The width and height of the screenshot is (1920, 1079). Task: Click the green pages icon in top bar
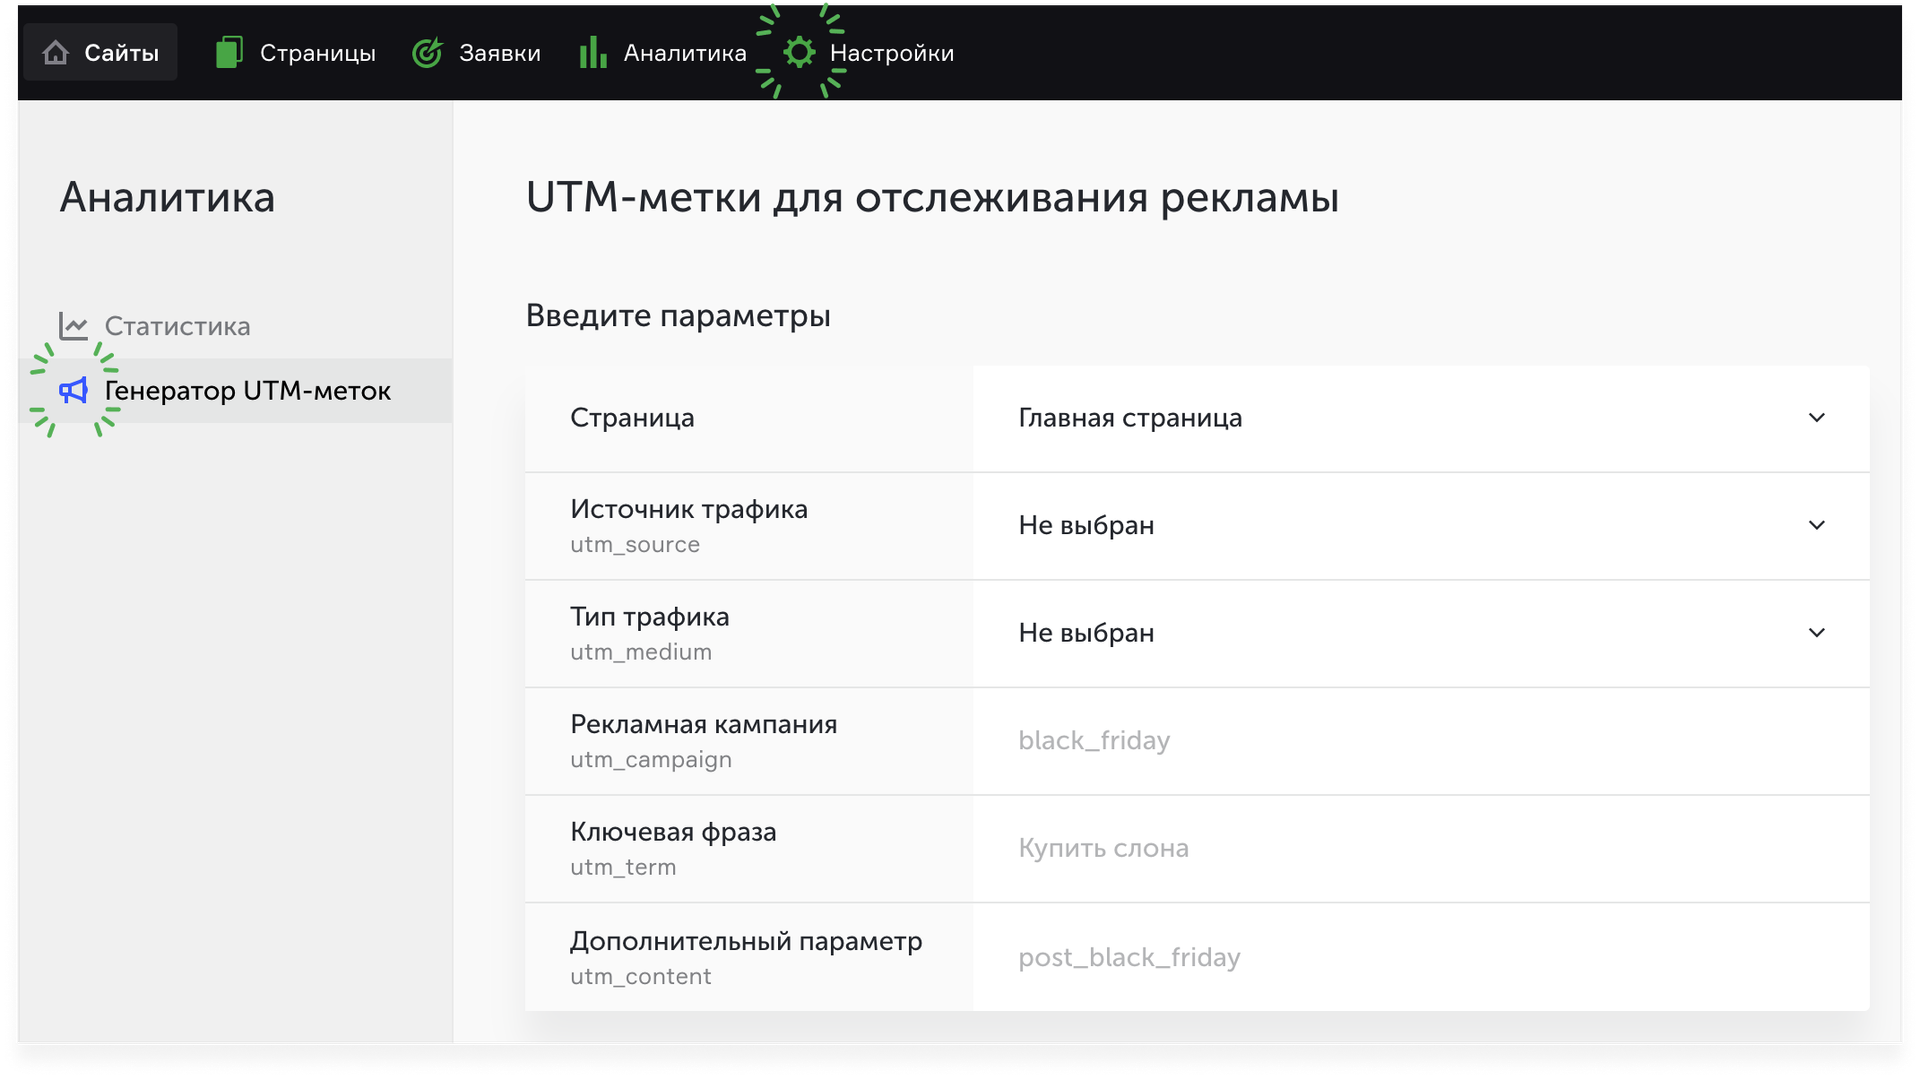(229, 53)
